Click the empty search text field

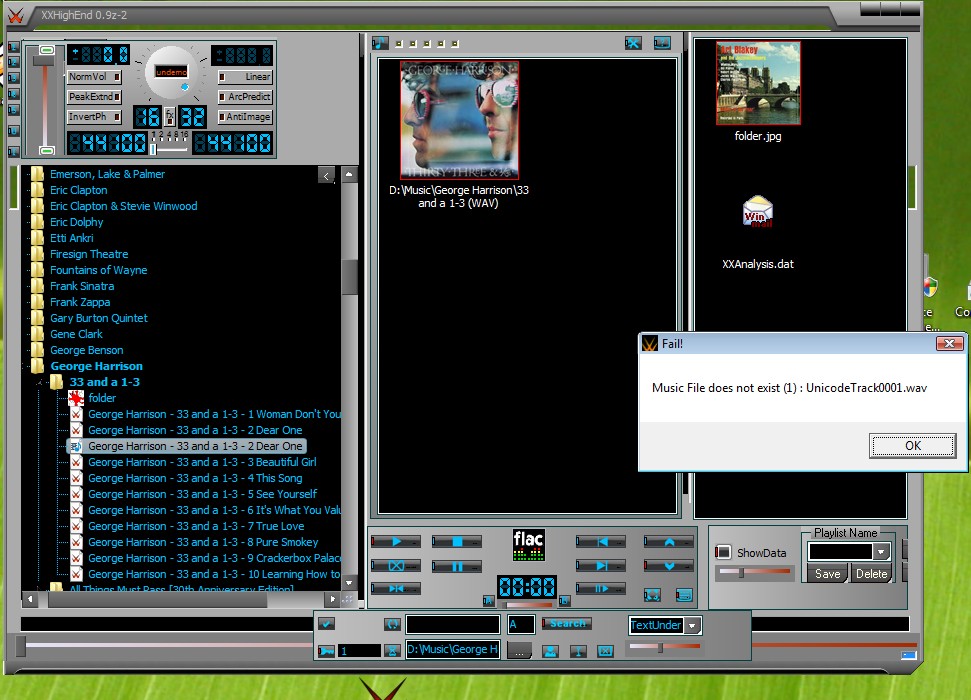point(453,624)
